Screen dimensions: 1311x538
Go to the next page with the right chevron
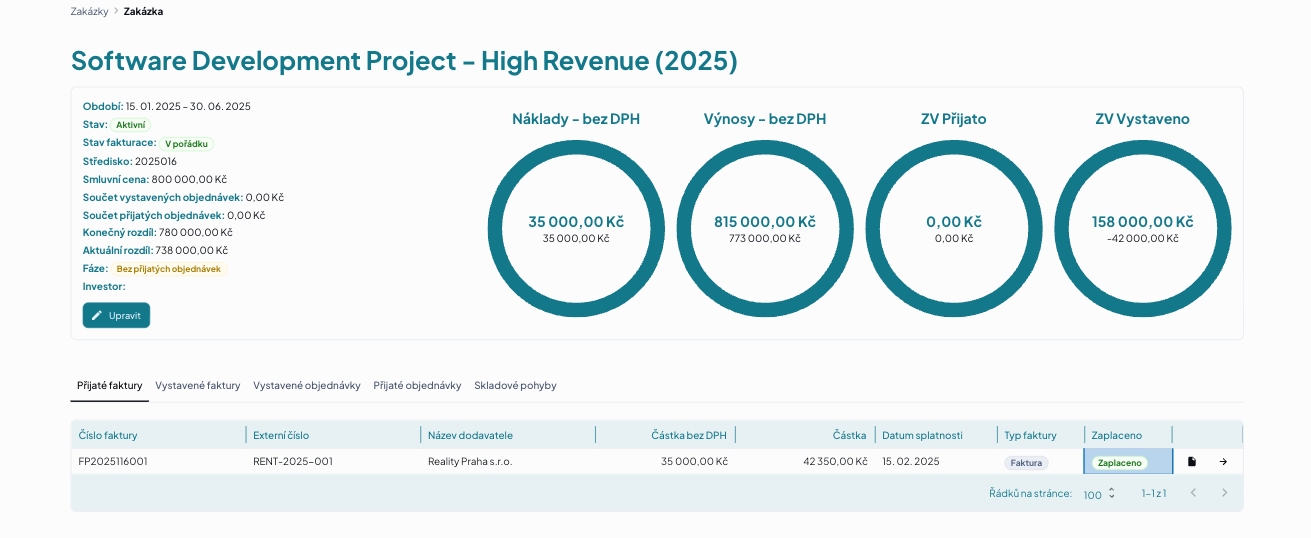point(1224,493)
